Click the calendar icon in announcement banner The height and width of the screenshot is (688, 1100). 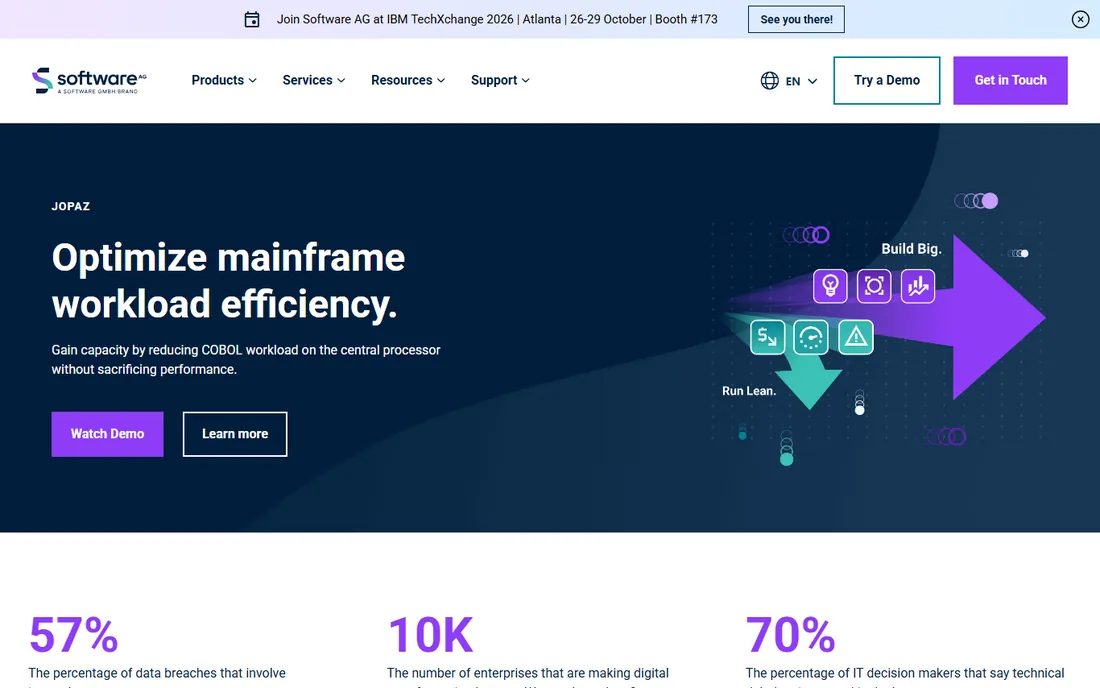pyautogui.click(x=252, y=20)
